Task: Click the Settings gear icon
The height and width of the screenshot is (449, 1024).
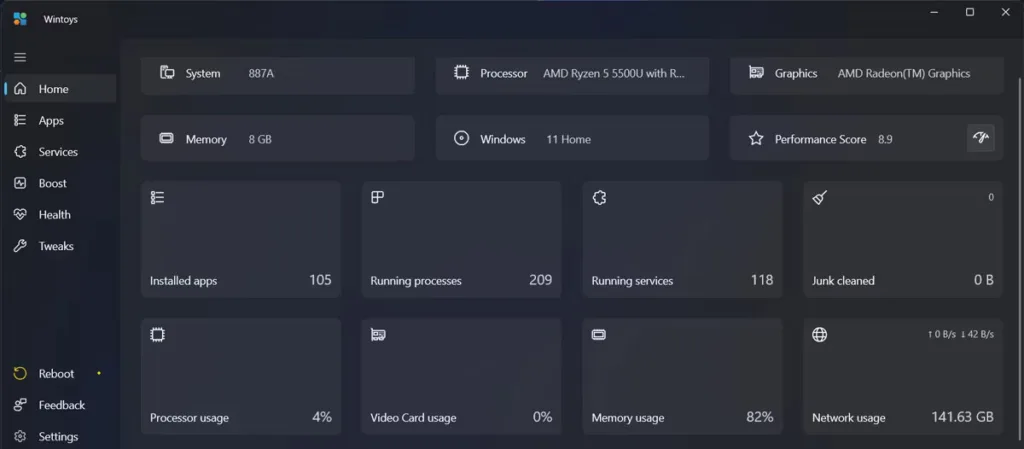Action: [20, 437]
